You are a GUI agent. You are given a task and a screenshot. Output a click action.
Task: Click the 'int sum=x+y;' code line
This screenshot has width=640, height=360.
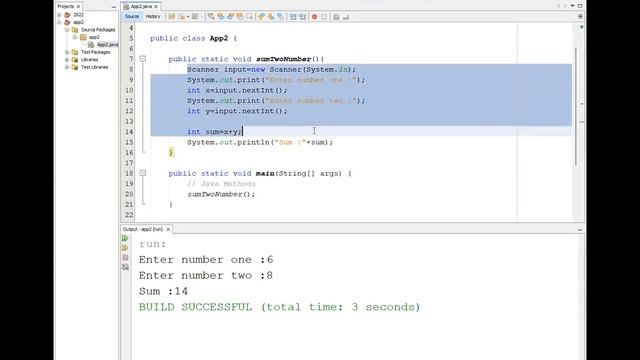coord(214,132)
